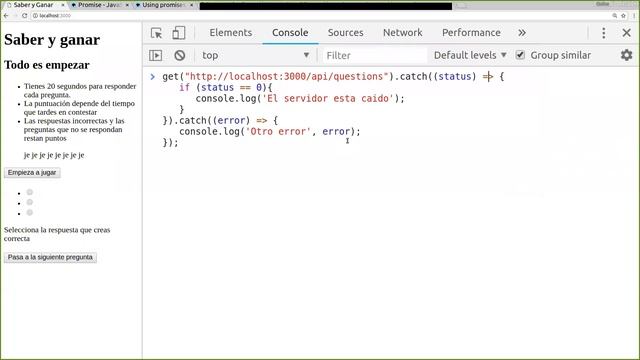Viewport: 640px width, 360px height.
Task: Select the second answer radio button
Action: [30, 202]
